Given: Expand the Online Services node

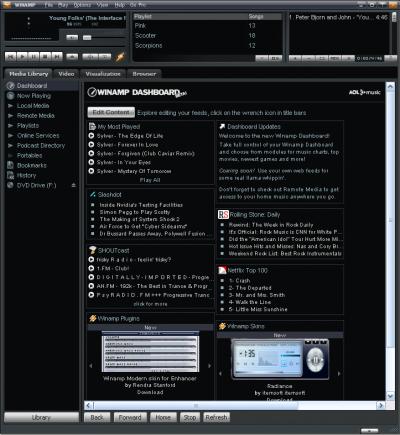Looking at the screenshot, I should pos(11,136).
